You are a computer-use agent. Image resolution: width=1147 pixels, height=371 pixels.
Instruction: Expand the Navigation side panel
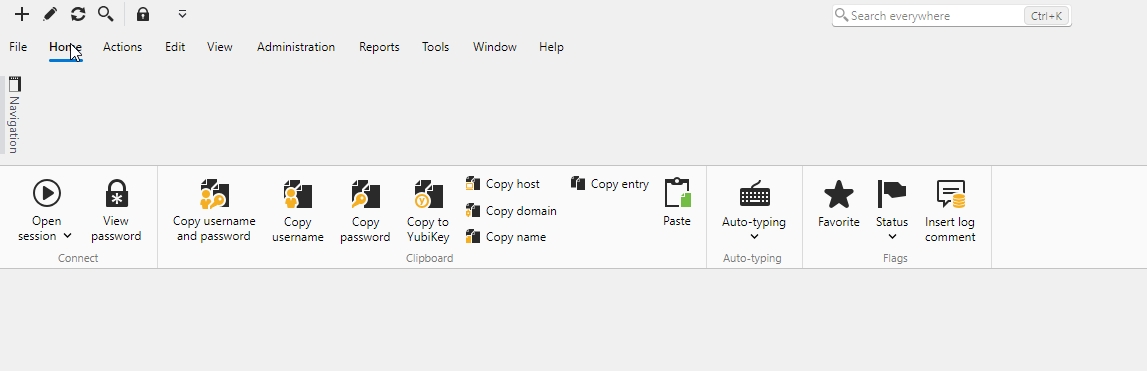click(14, 115)
